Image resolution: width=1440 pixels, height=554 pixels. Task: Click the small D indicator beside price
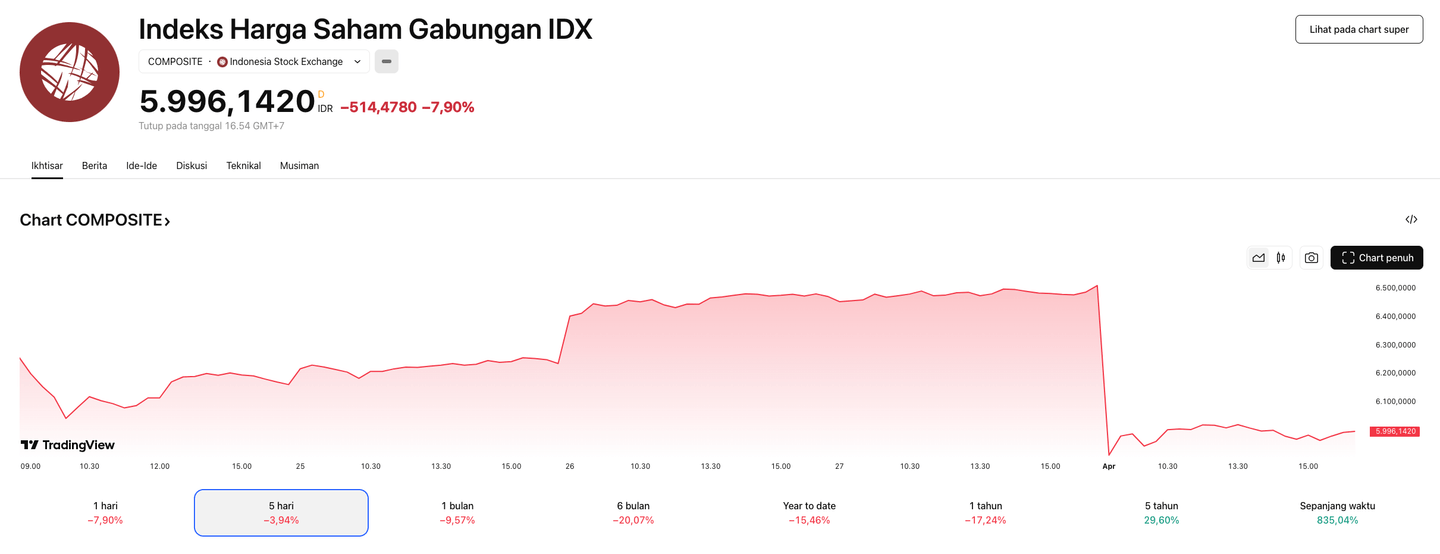321,95
